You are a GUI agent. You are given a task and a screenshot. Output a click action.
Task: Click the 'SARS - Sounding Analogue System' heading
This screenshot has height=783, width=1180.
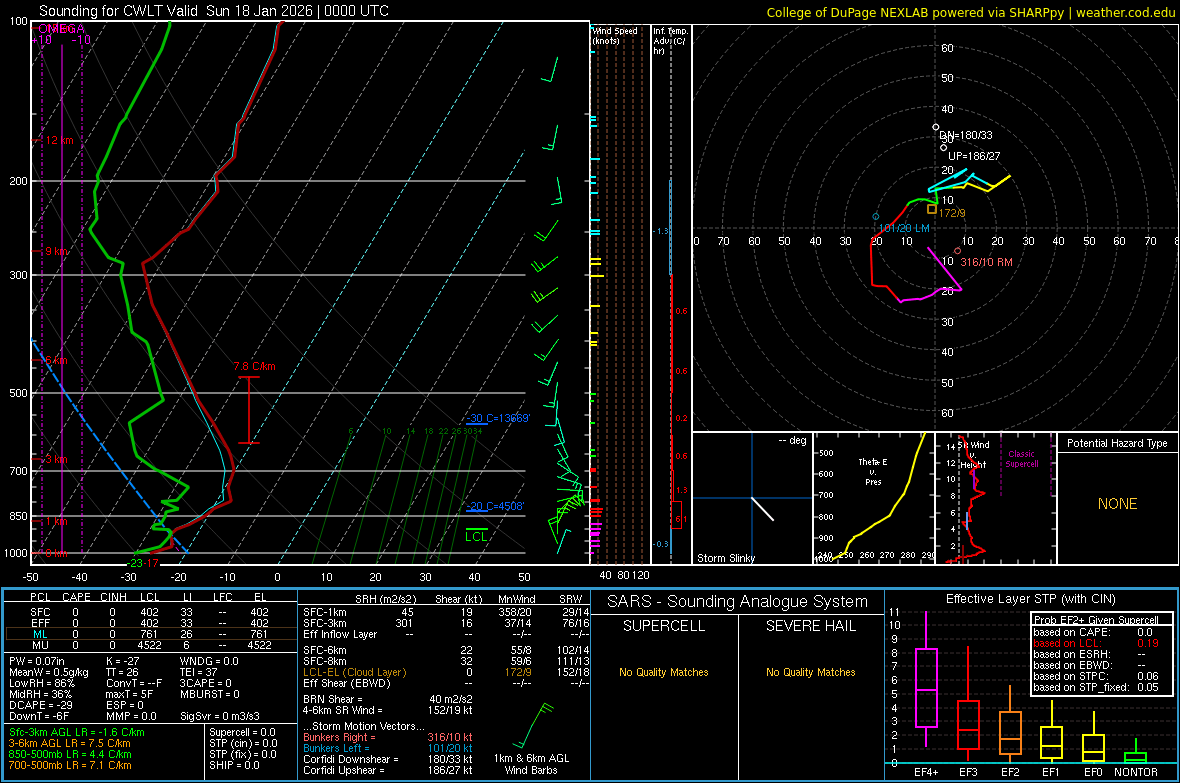click(738, 602)
